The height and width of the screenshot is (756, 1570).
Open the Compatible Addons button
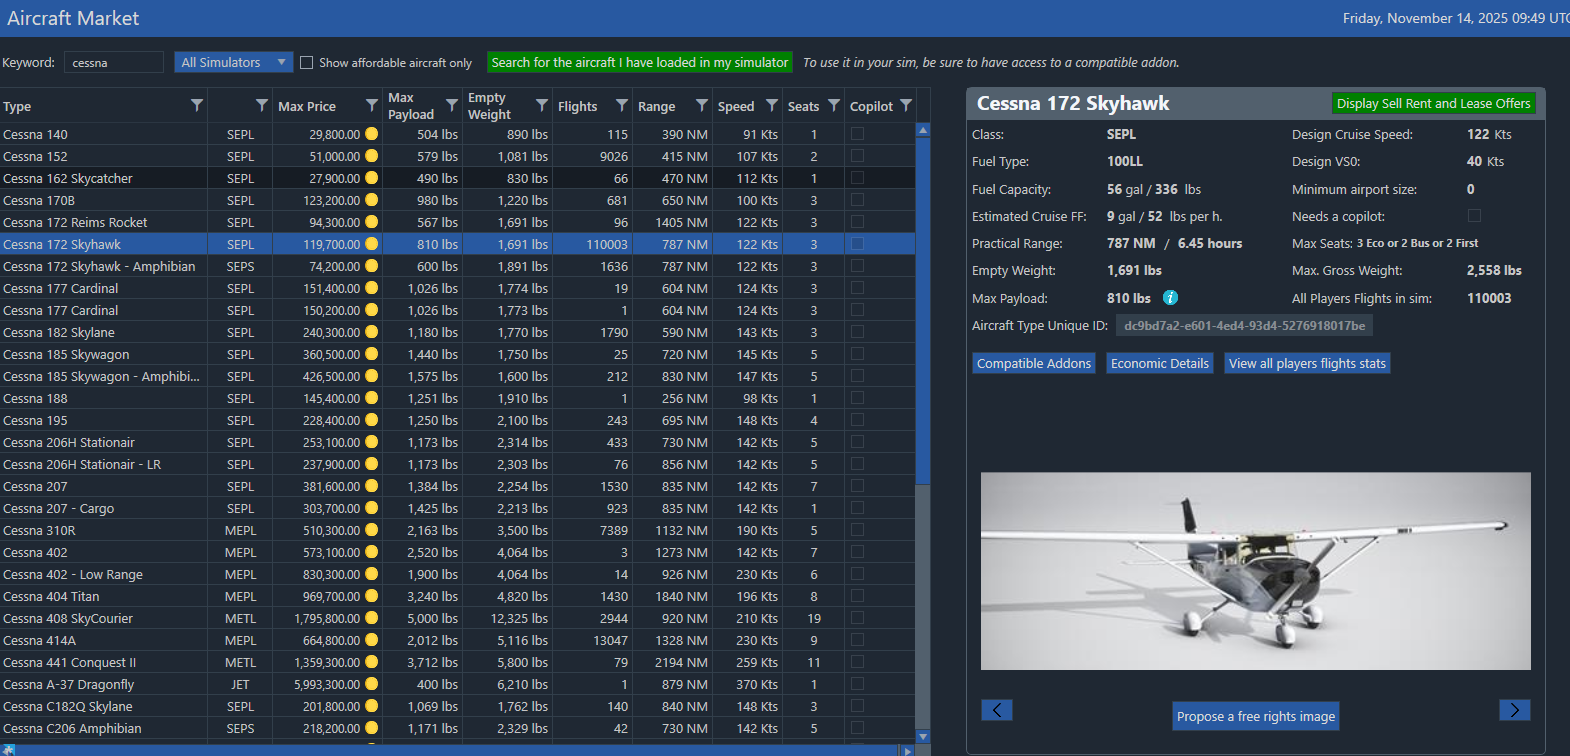[1033, 363]
